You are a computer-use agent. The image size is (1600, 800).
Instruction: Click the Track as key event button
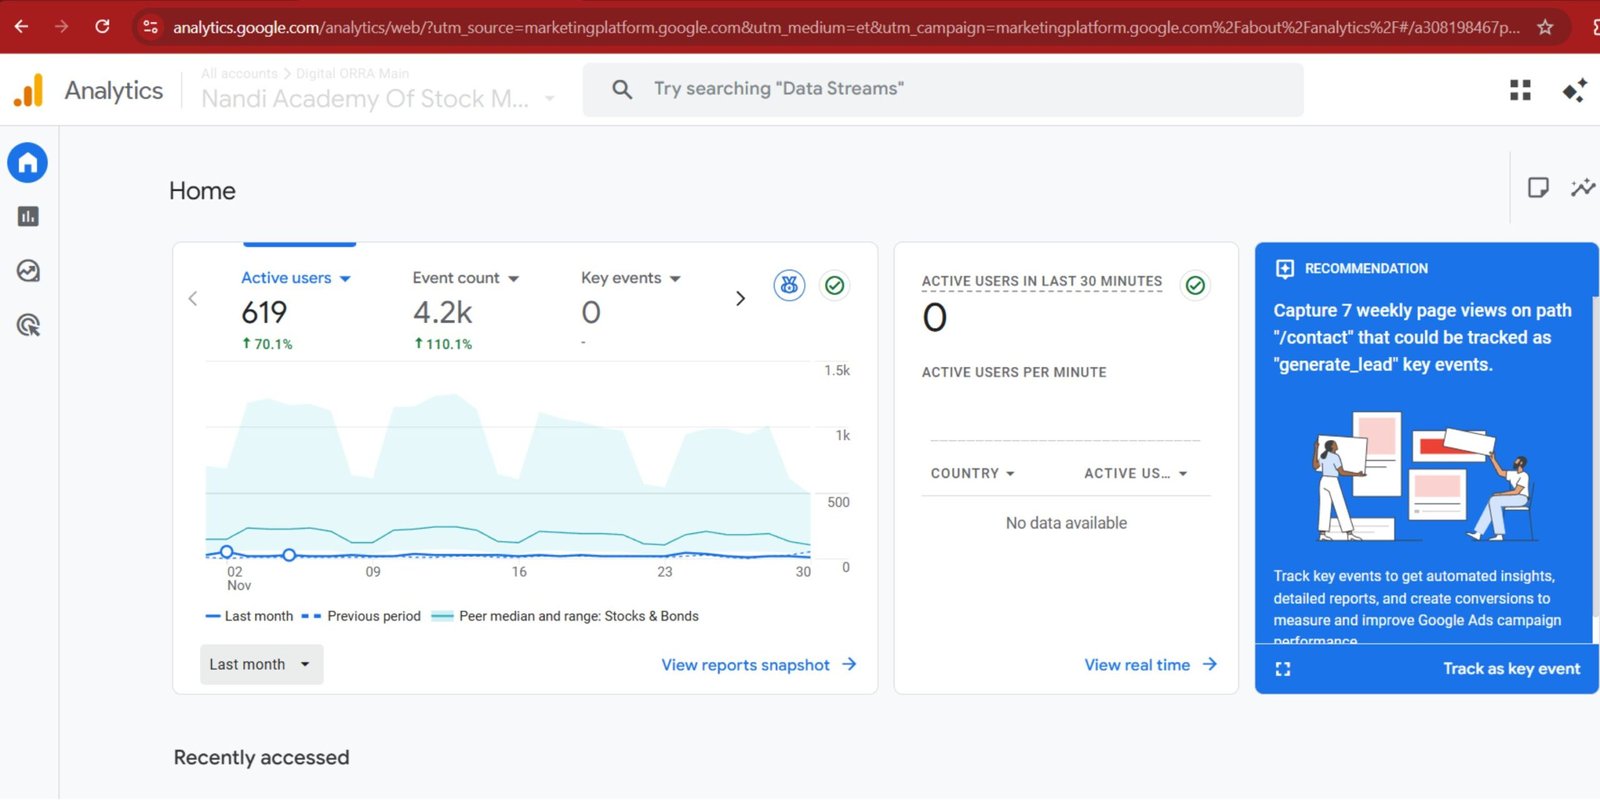tap(1511, 669)
